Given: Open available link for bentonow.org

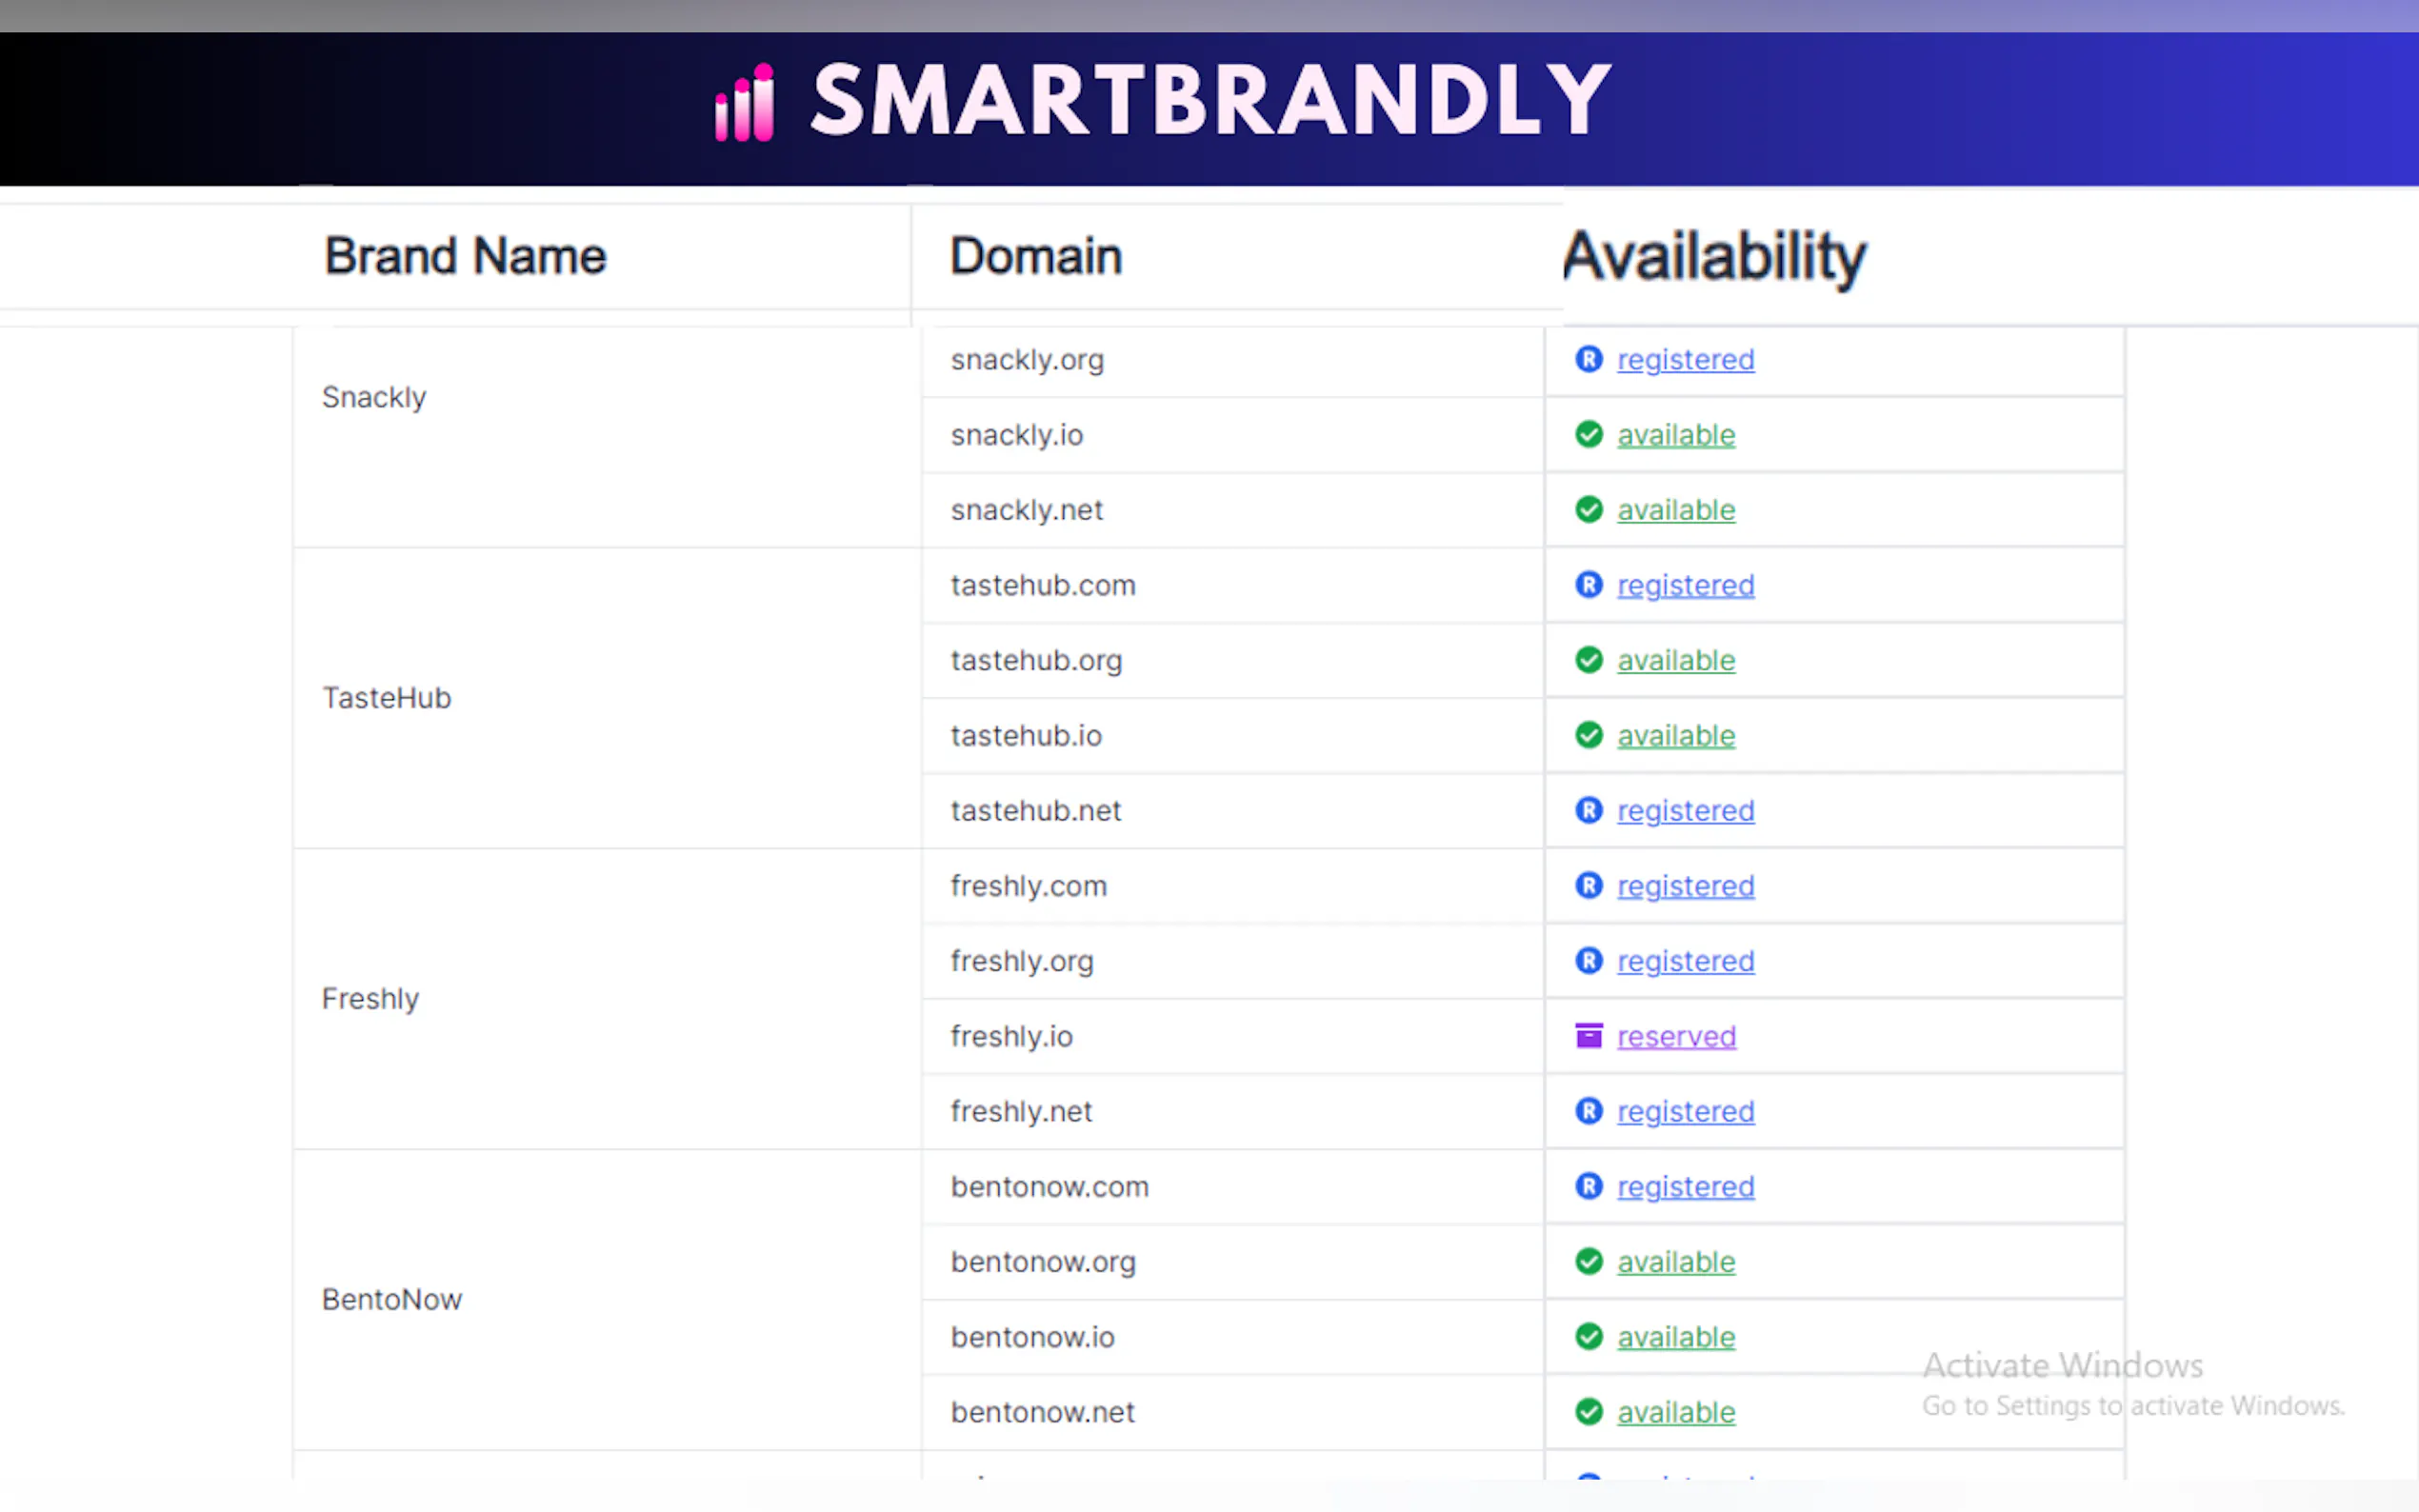Looking at the screenshot, I should coord(1676,1262).
